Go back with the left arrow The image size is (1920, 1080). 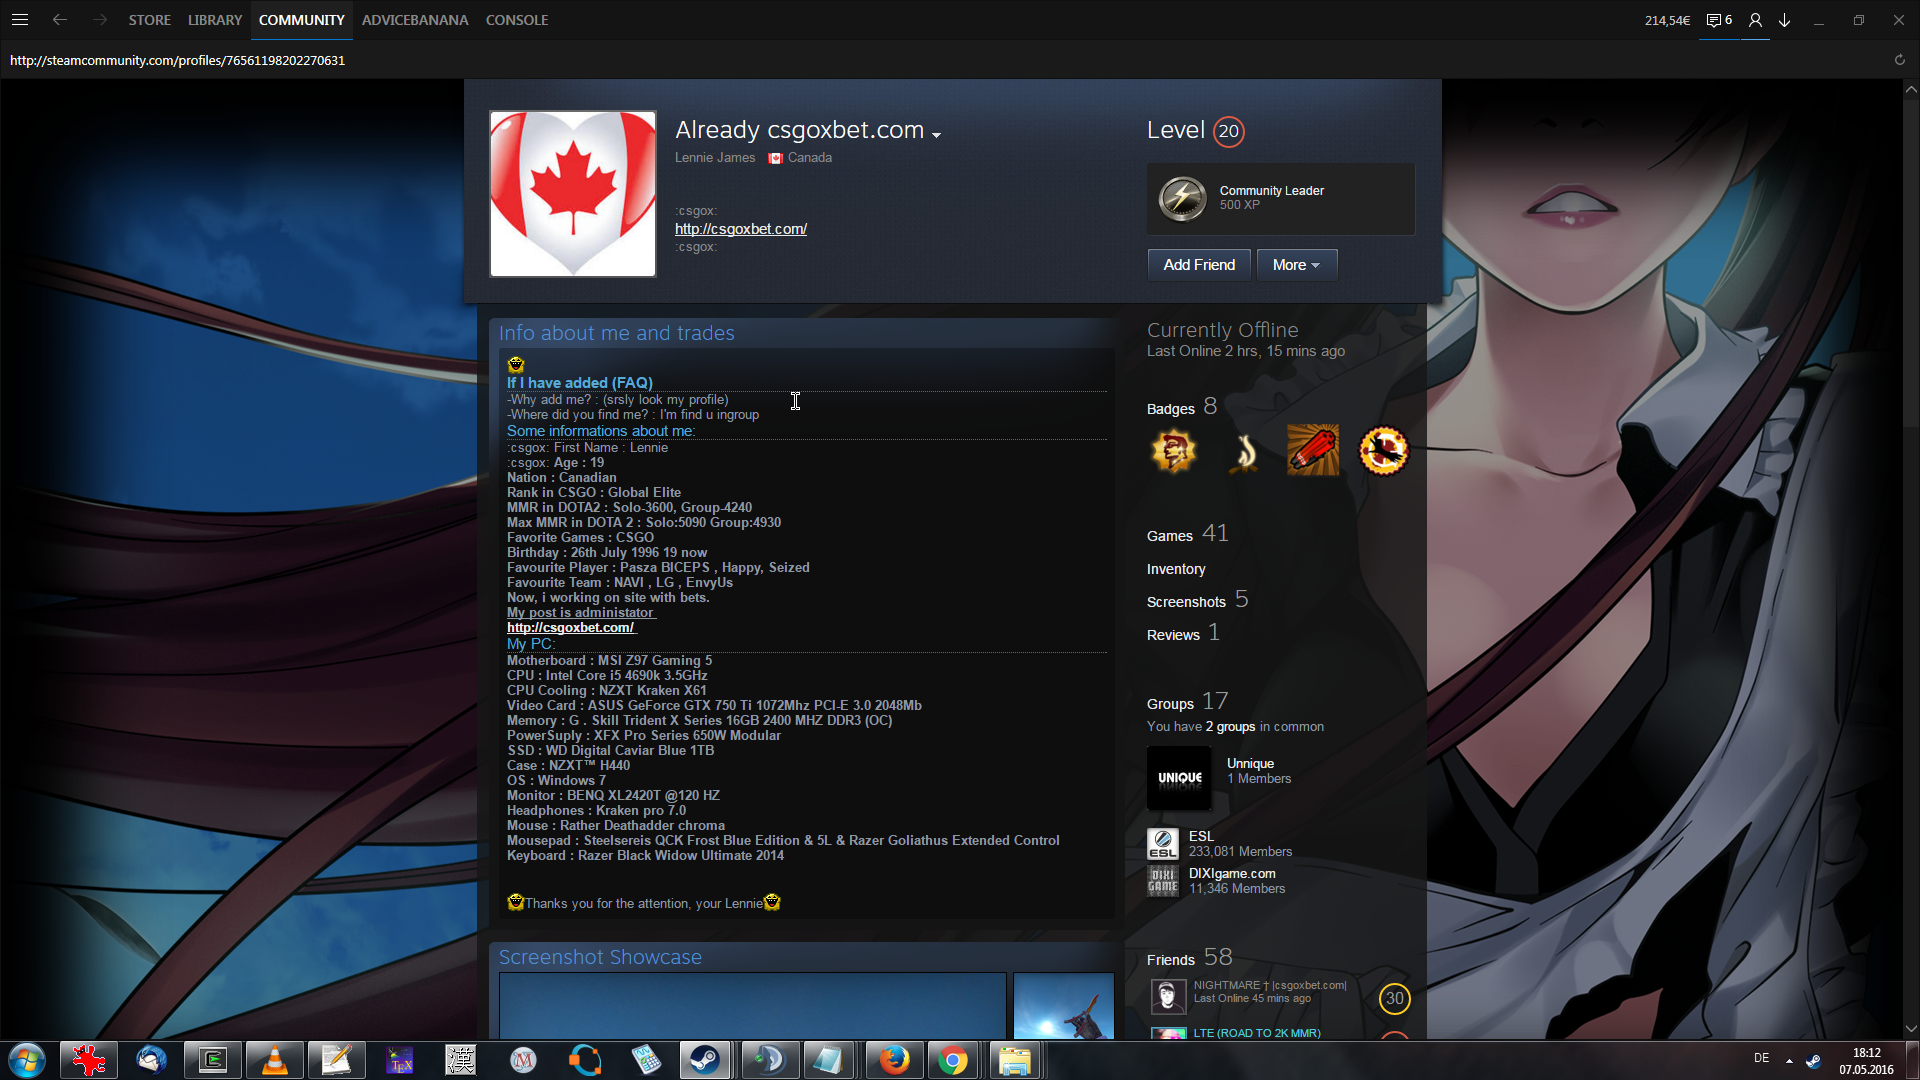pos(60,20)
